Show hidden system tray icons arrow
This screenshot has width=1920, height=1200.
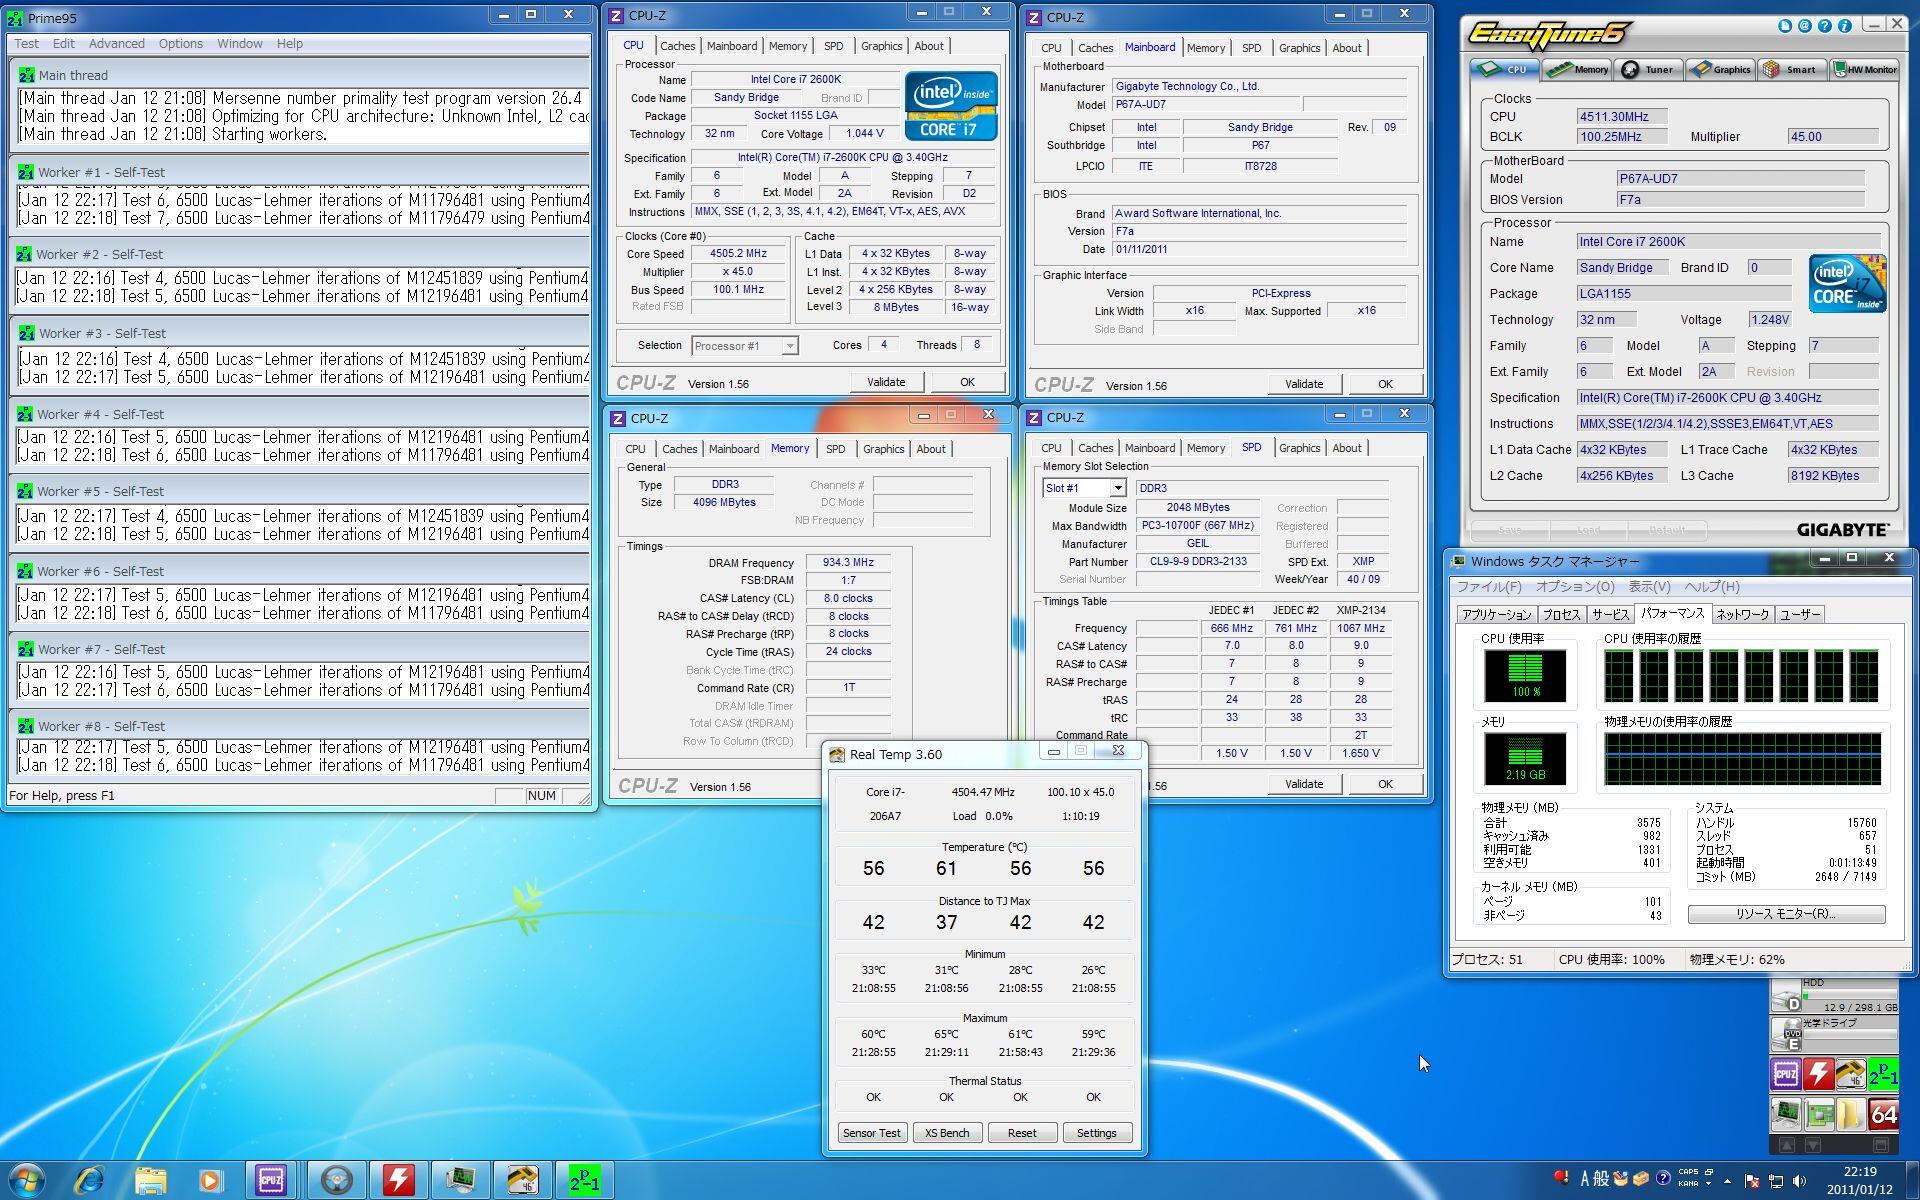click(x=1727, y=1181)
